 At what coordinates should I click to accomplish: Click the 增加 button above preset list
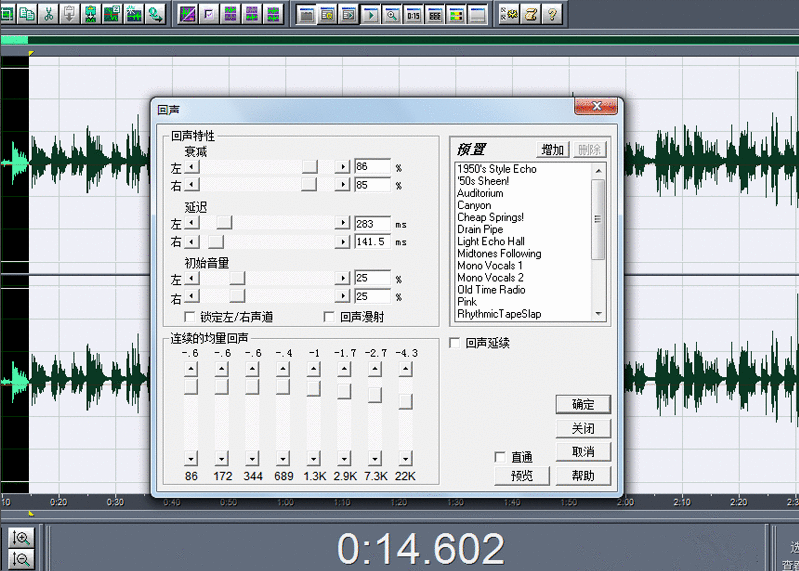tap(551, 150)
